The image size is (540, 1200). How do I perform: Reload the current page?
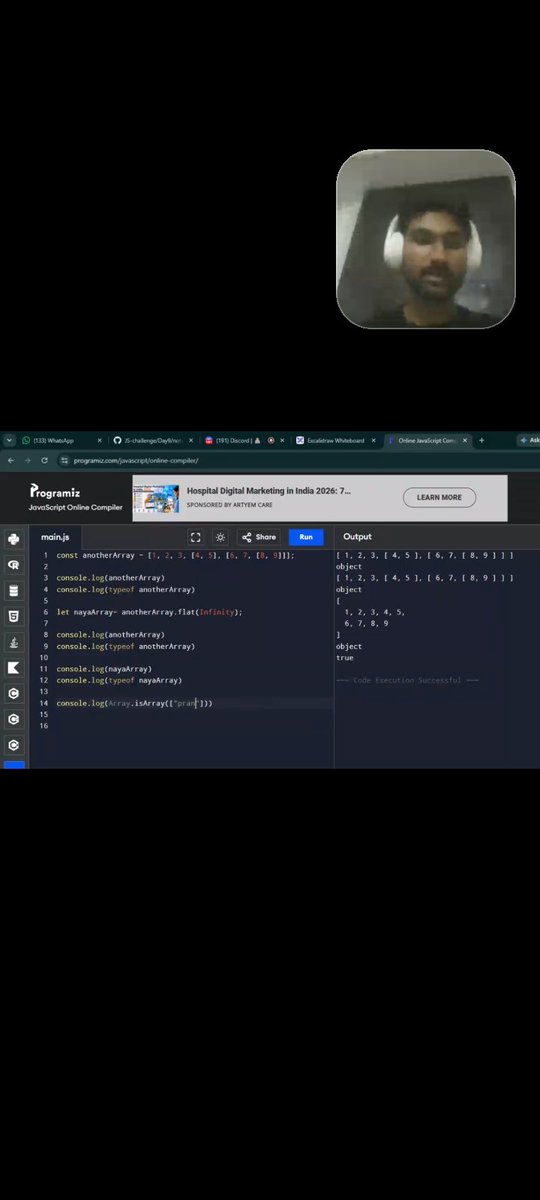pos(44,460)
